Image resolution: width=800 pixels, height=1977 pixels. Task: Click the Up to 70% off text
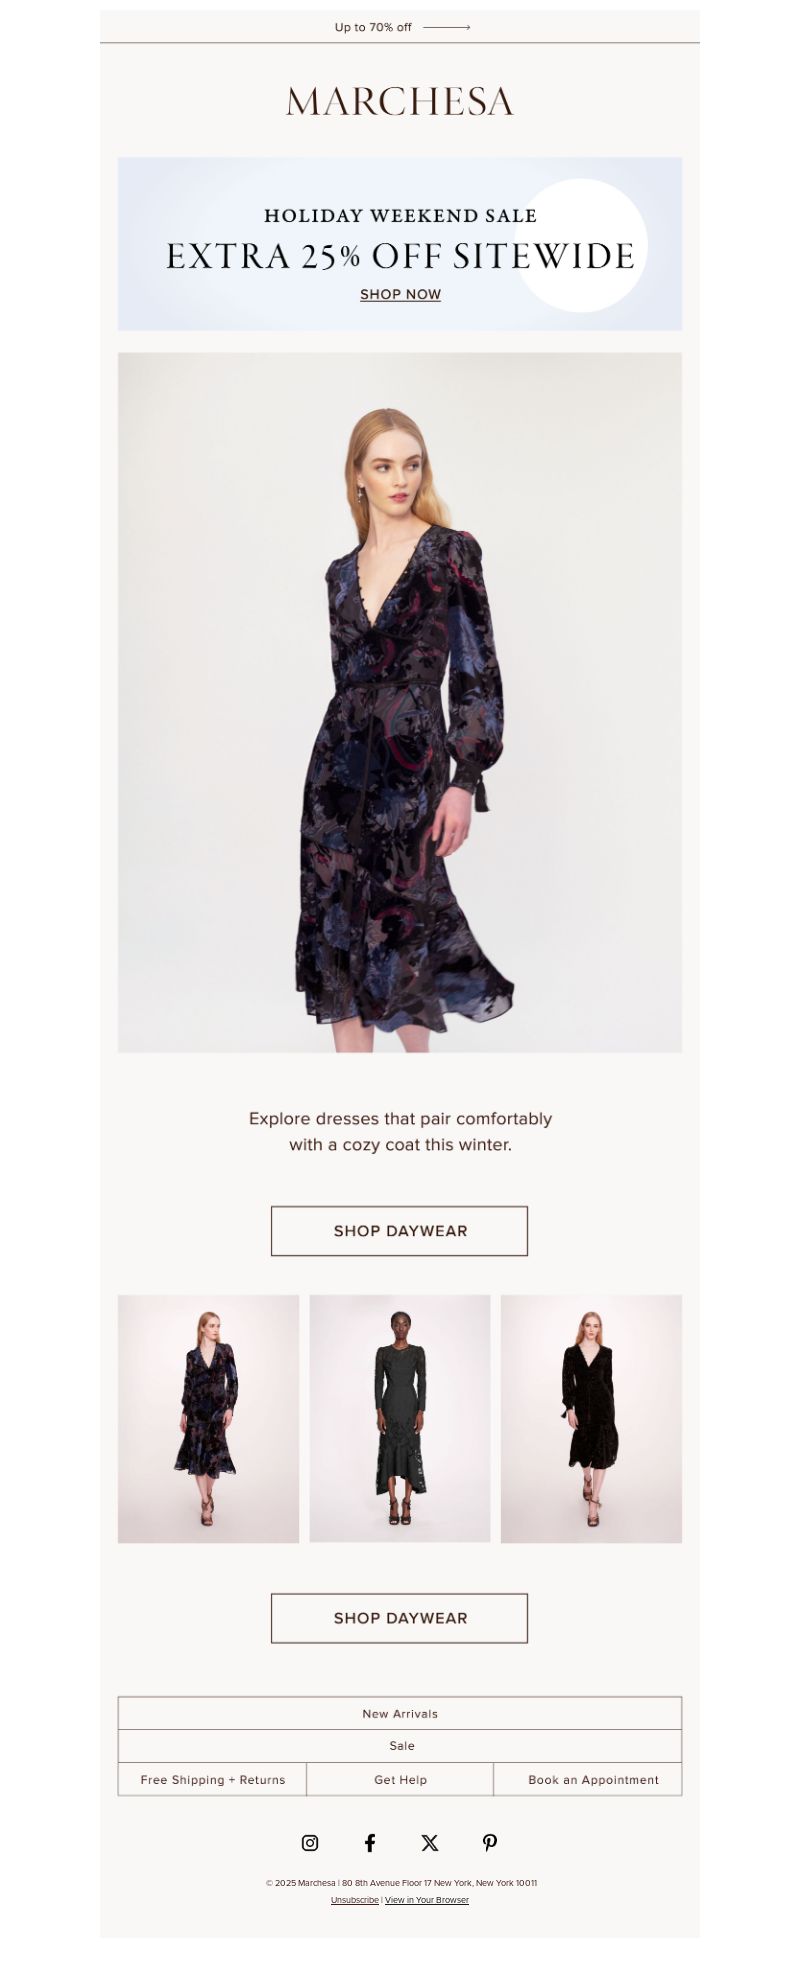click(373, 28)
